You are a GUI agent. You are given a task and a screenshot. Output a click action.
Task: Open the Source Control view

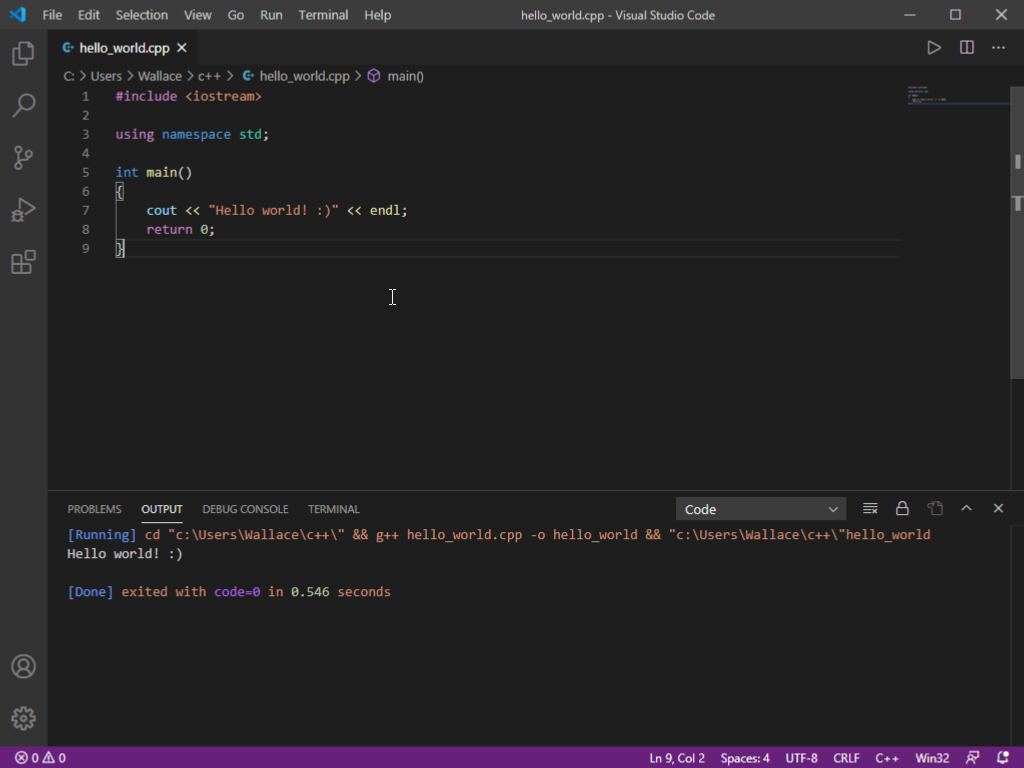23,157
